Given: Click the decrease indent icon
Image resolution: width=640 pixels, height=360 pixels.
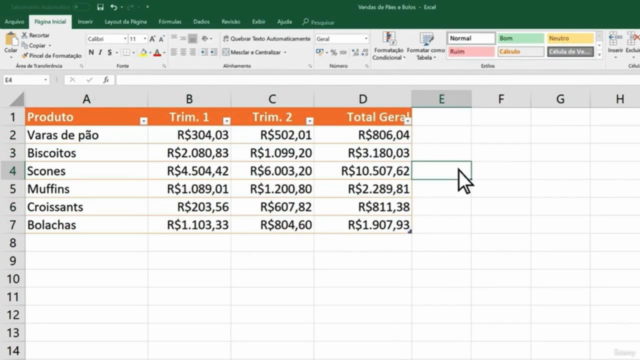Looking at the screenshot, I should 204,52.
